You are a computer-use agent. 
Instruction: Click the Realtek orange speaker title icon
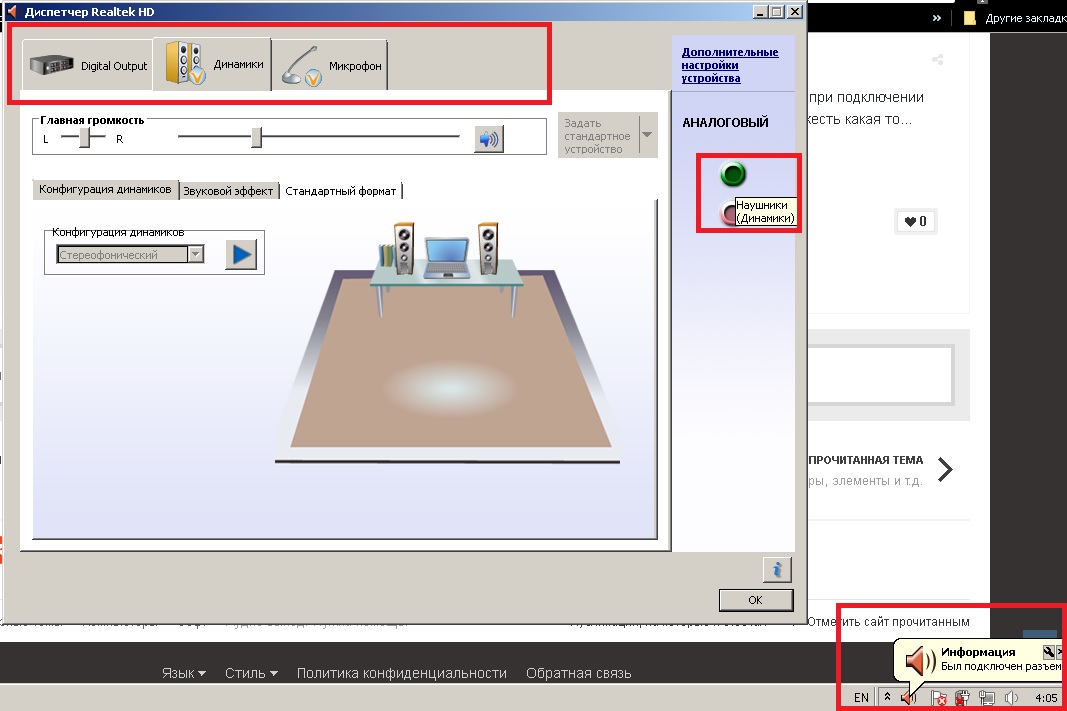(12, 12)
